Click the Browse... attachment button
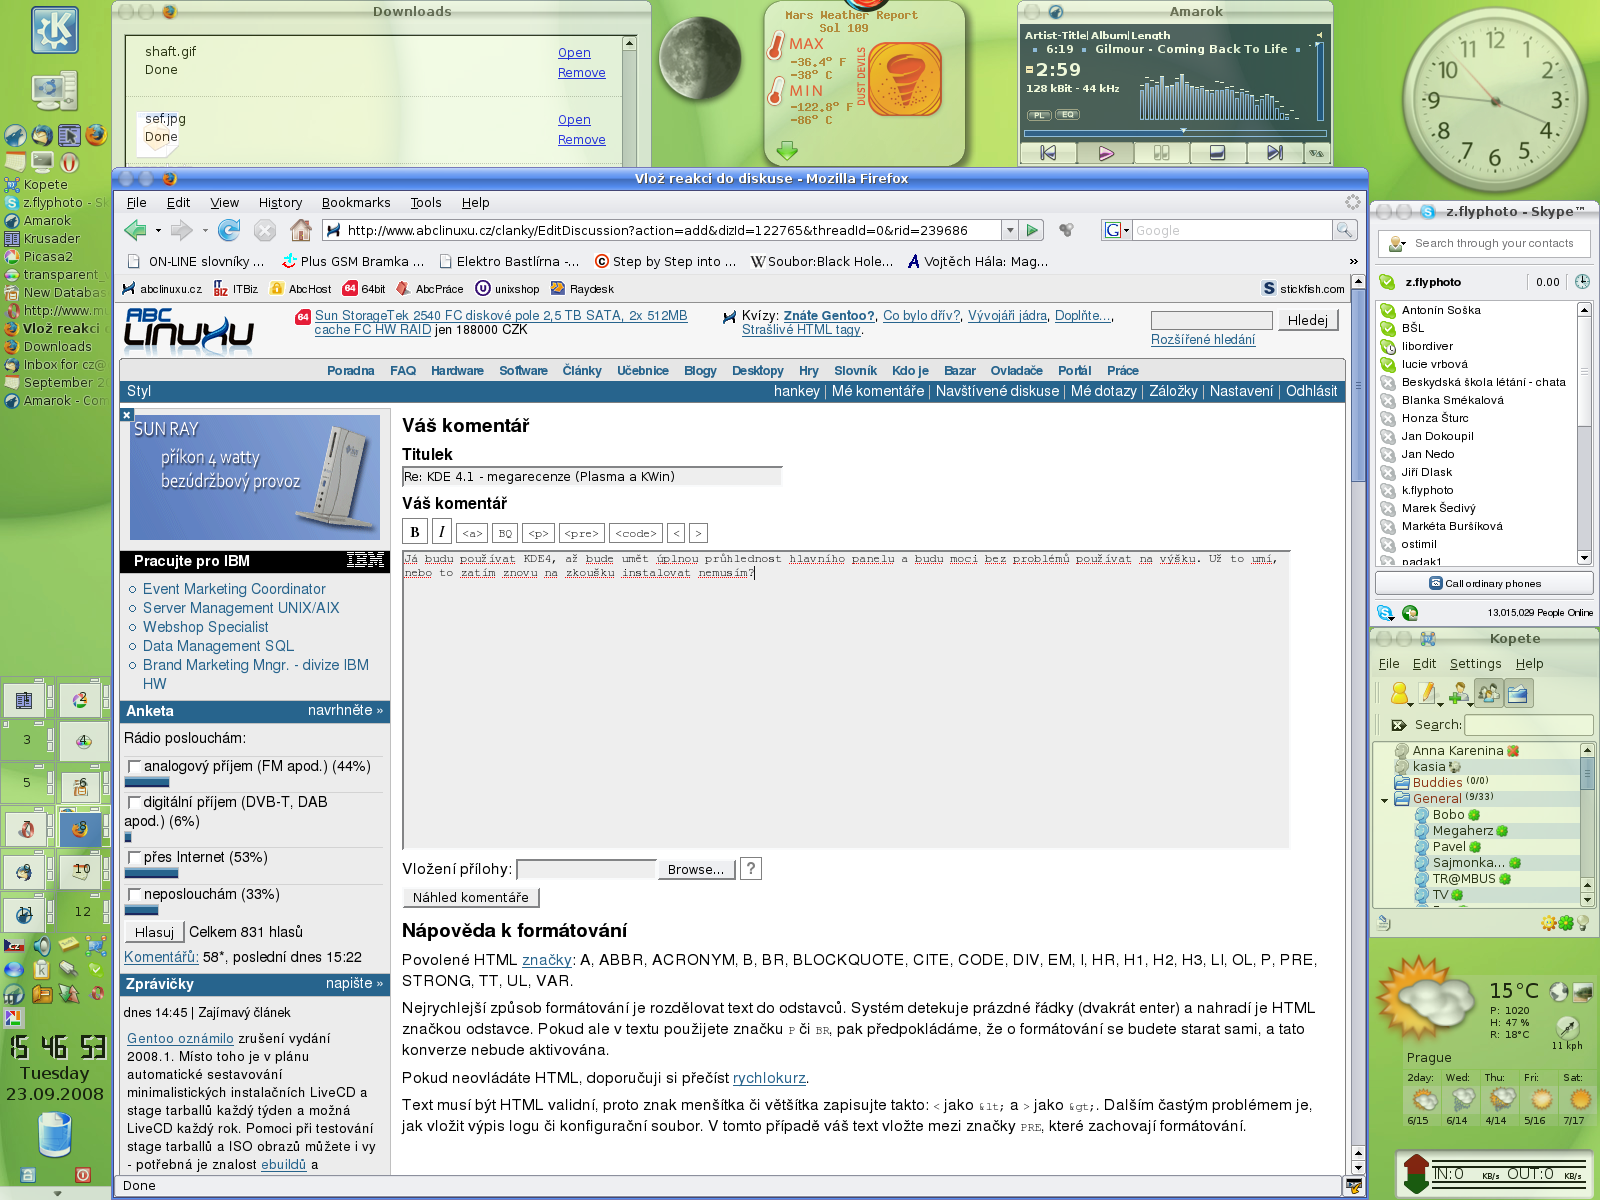 pyautogui.click(x=696, y=870)
